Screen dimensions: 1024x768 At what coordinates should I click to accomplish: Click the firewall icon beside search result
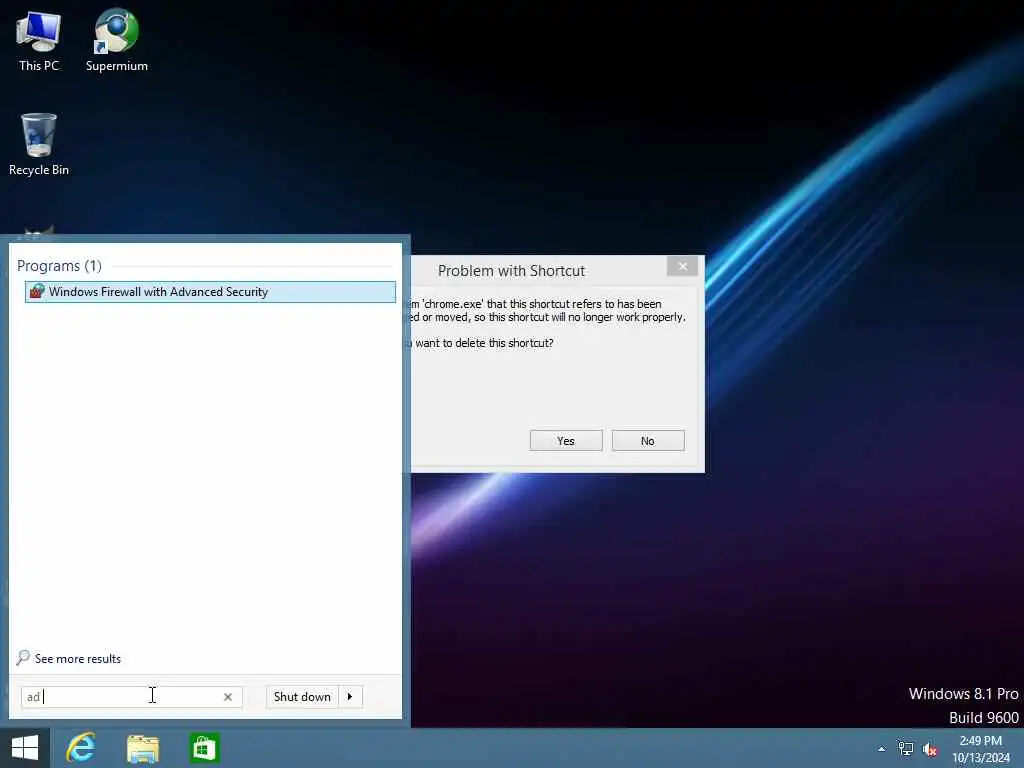click(x=37, y=291)
